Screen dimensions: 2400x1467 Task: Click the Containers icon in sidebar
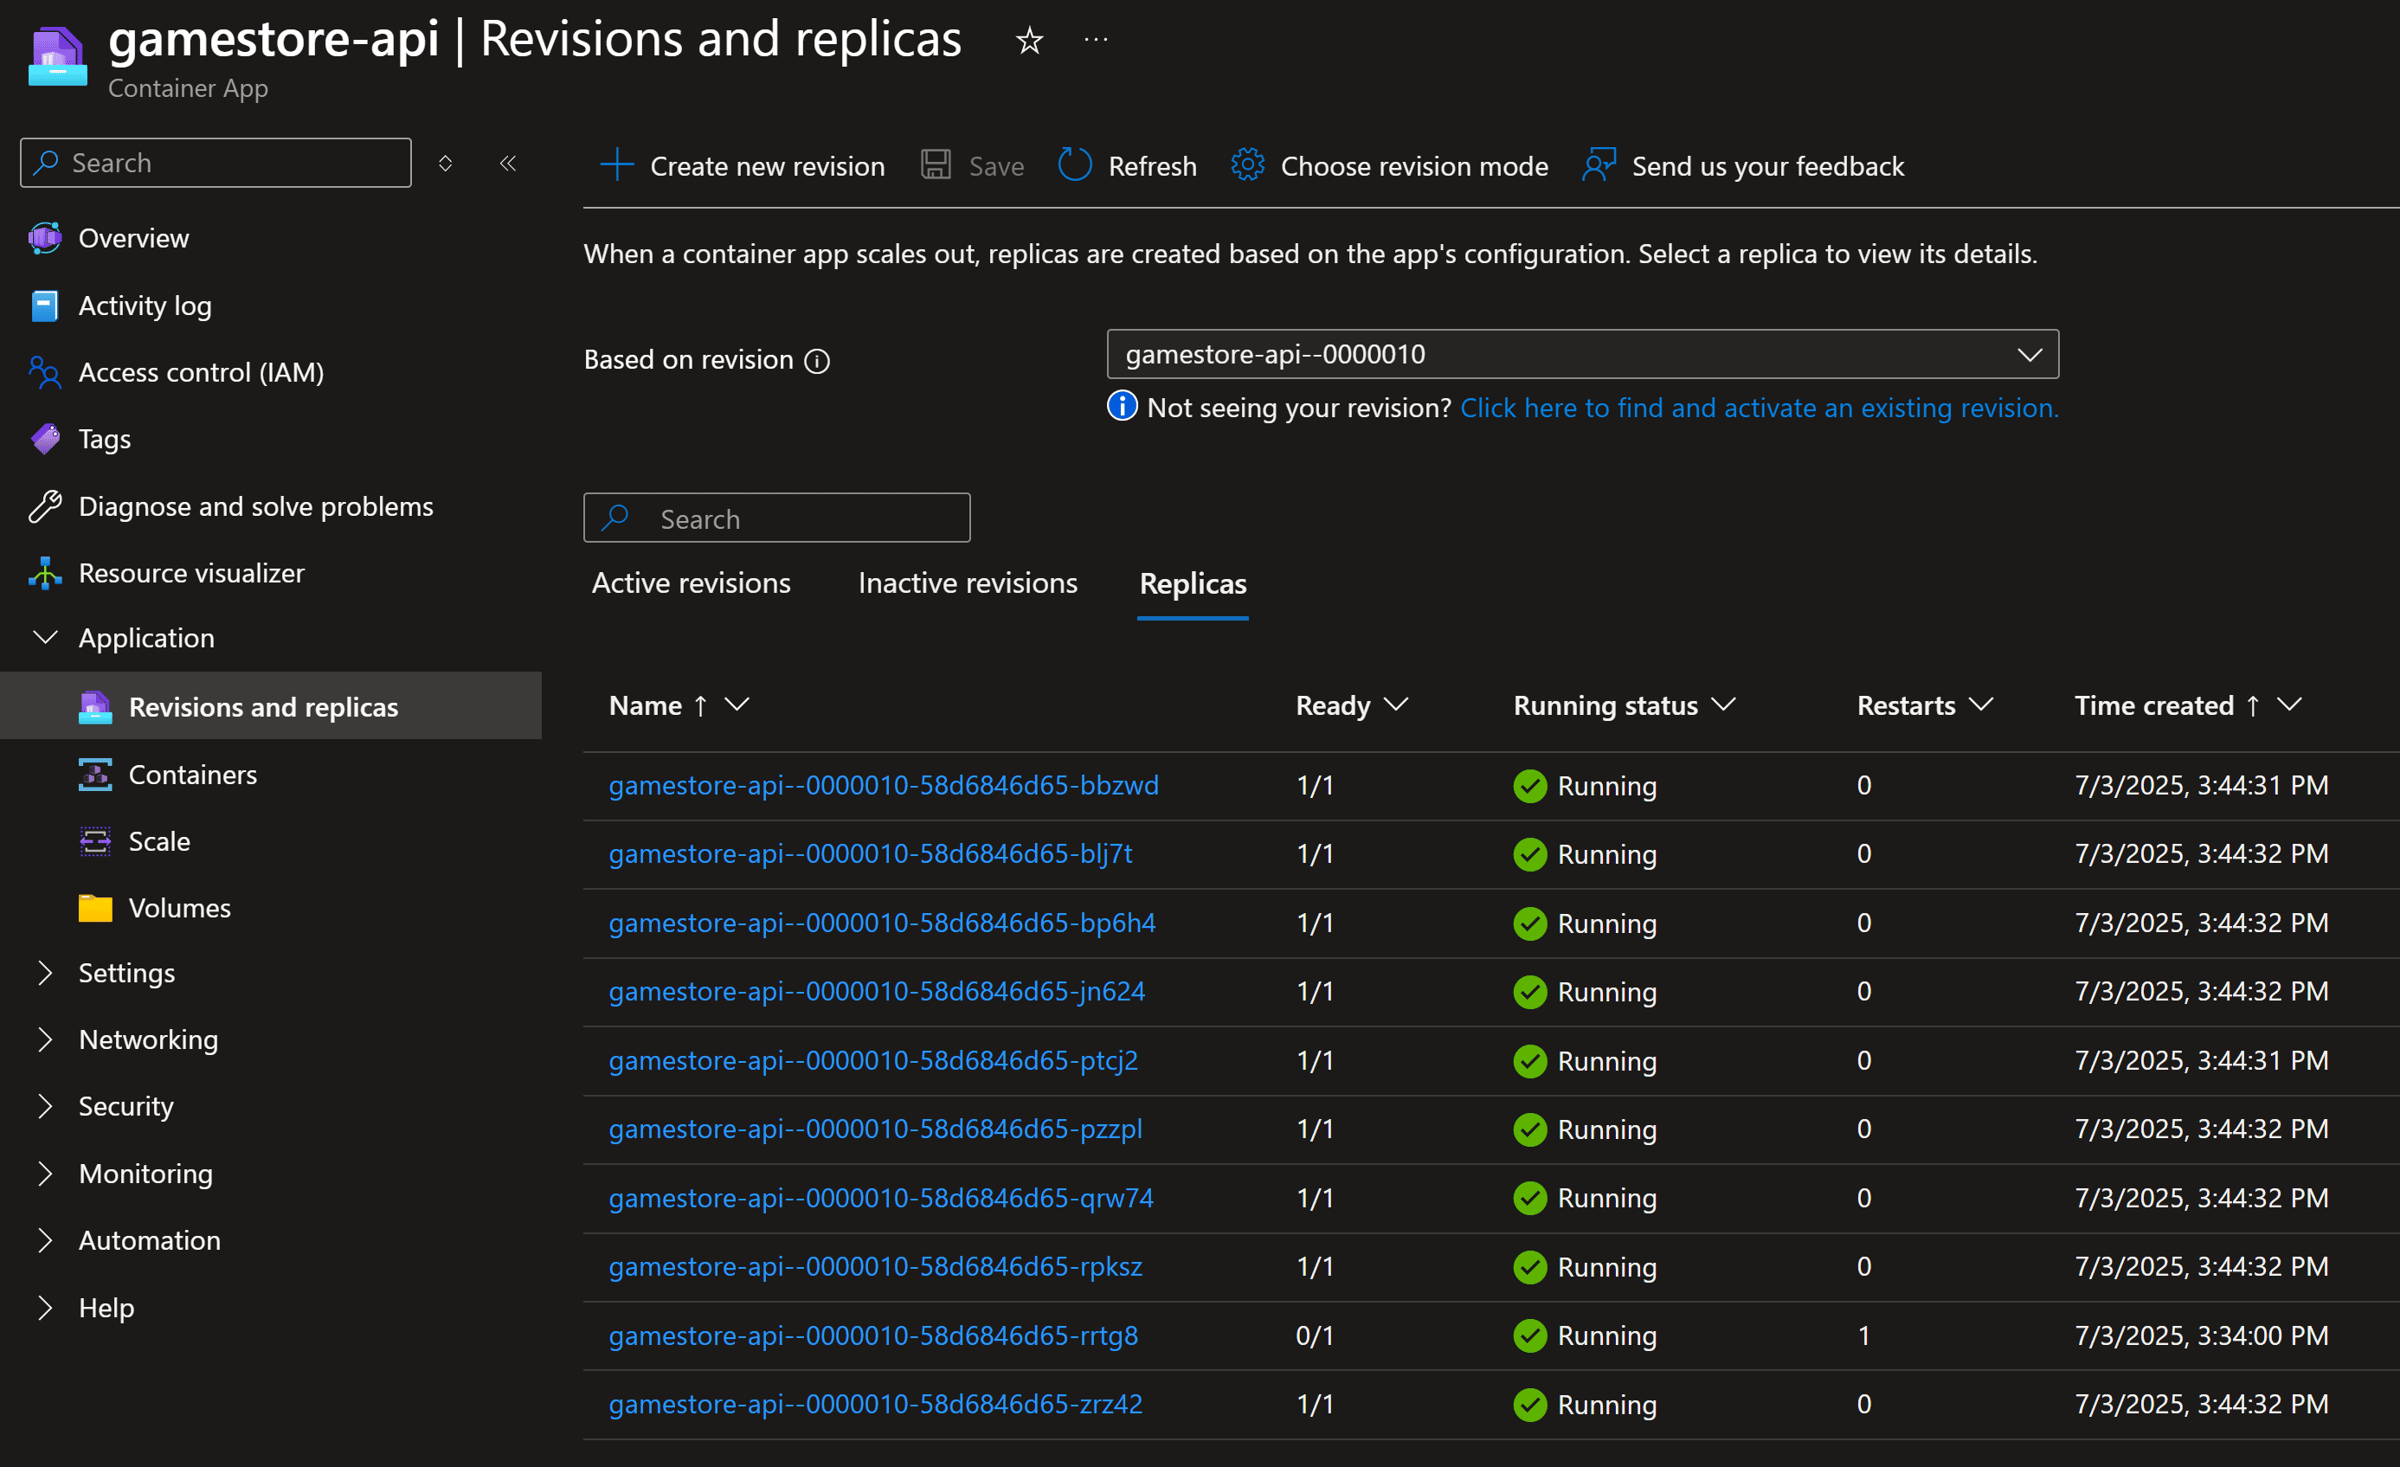click(95, 775)
